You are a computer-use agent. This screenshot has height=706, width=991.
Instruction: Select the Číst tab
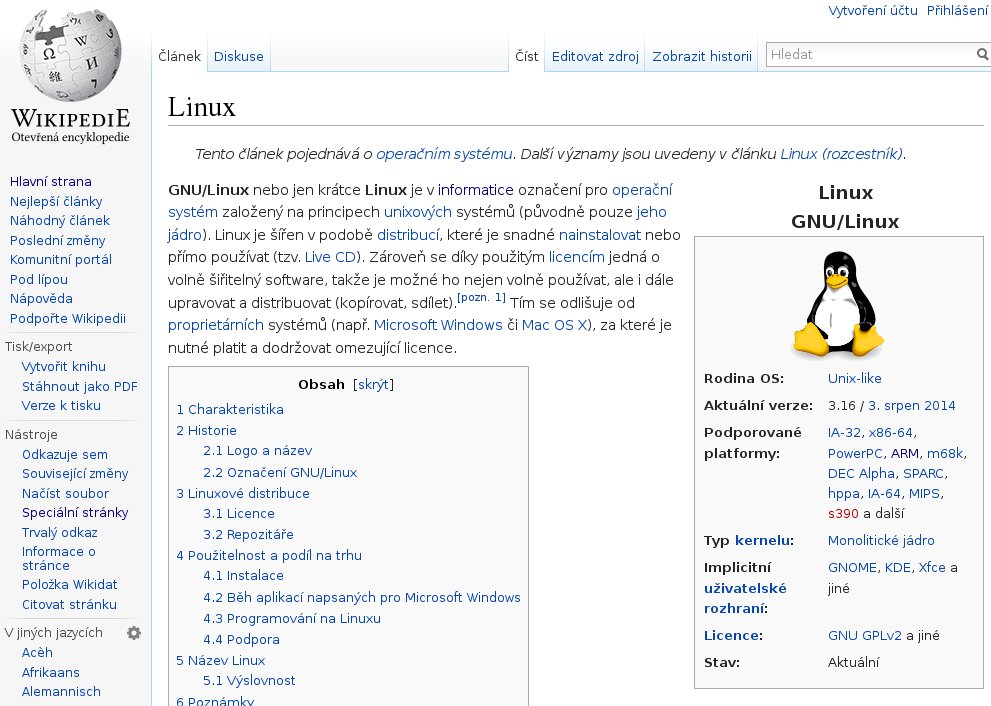click(x=526, y=56)
